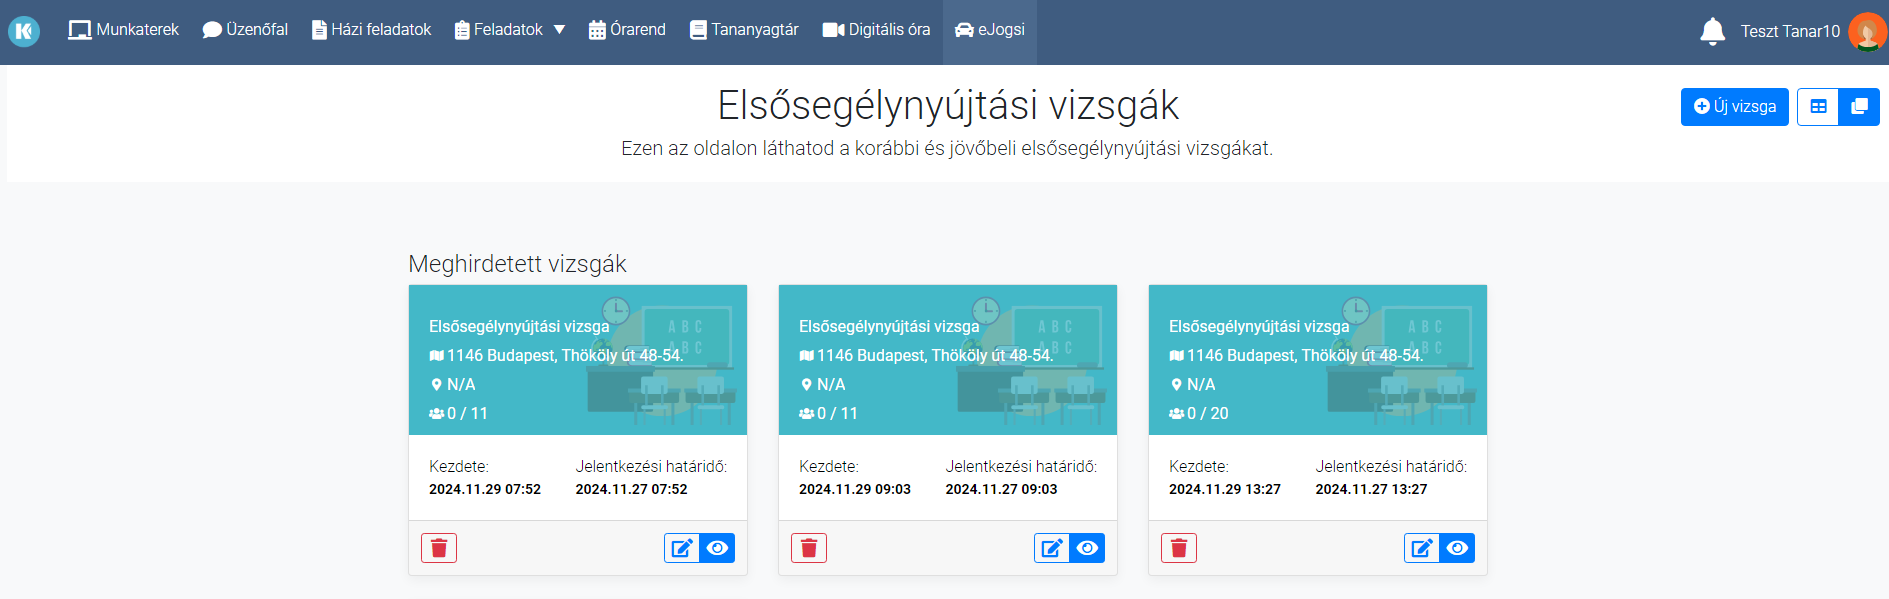Click the start date 2024.11.29 13:27

tap(1225, 489)
